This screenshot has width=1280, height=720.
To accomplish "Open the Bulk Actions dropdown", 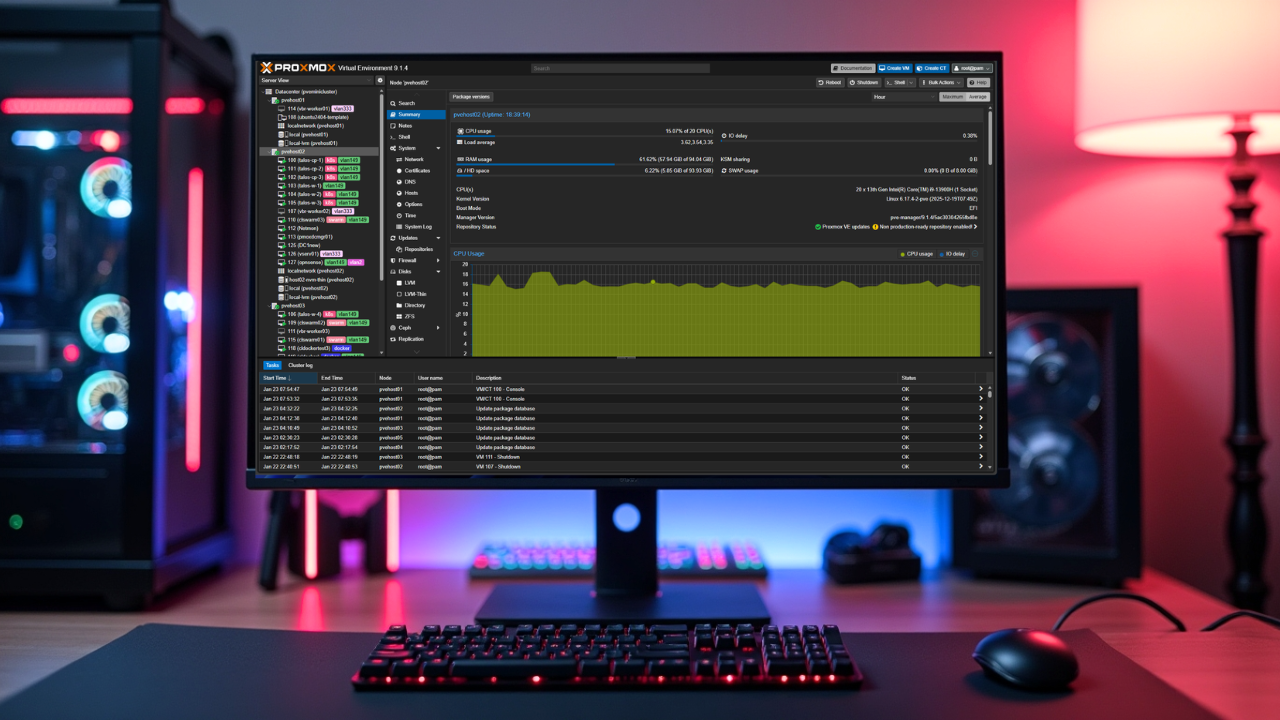I will [x=941, y=82].
